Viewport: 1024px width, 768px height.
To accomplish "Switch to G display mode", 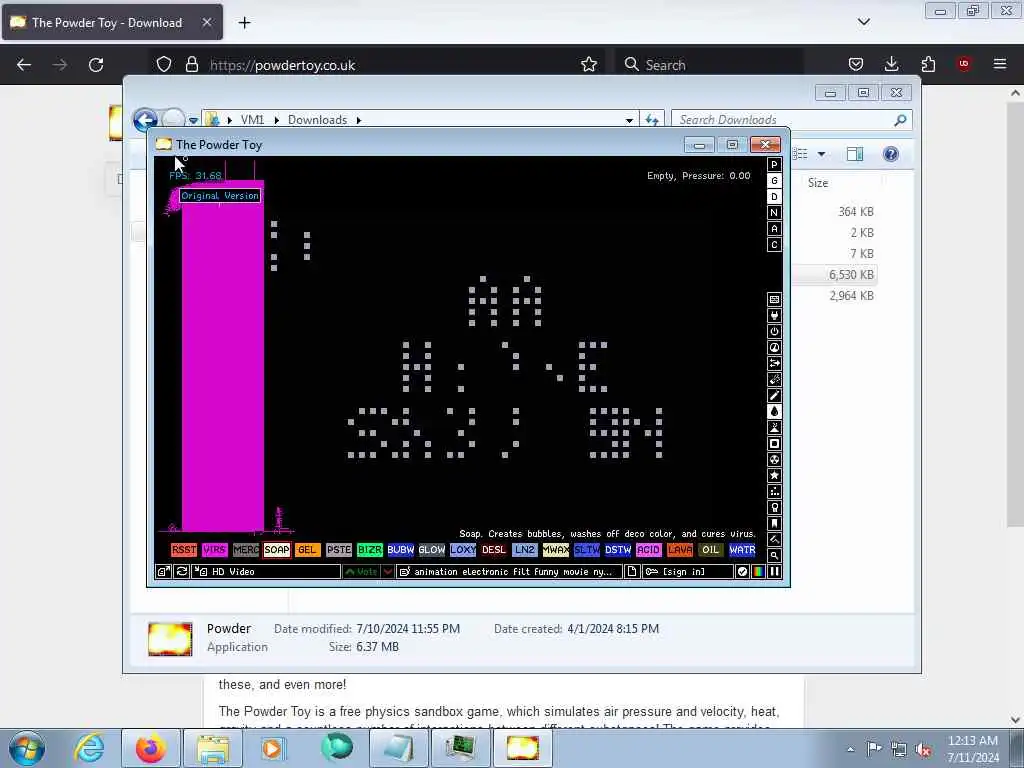I will (x=775, y=181).
